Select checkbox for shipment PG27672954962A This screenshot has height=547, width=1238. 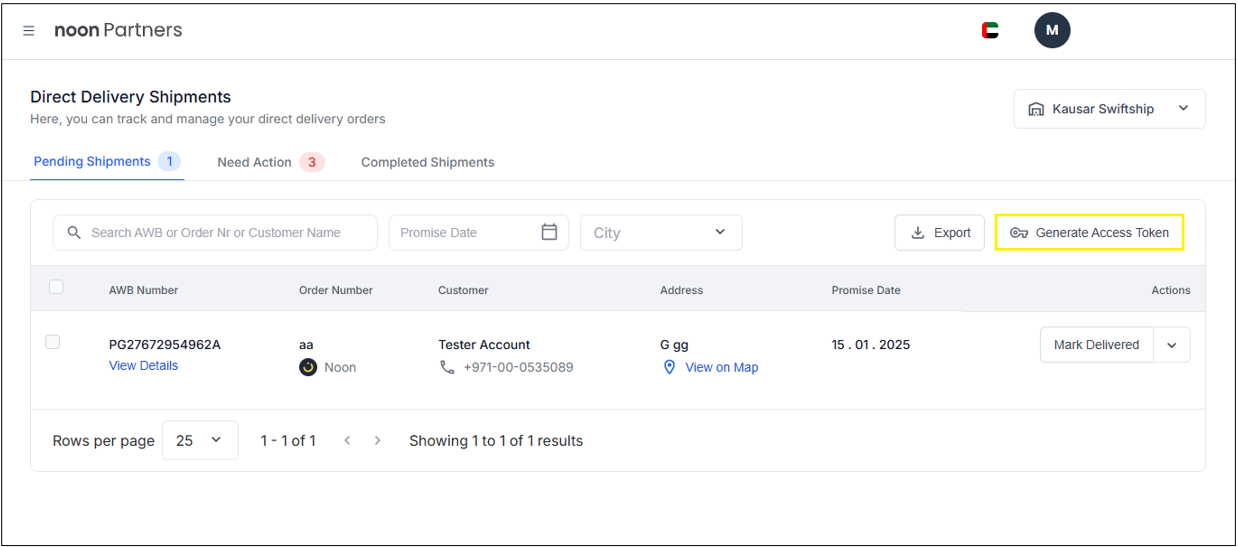53,342
